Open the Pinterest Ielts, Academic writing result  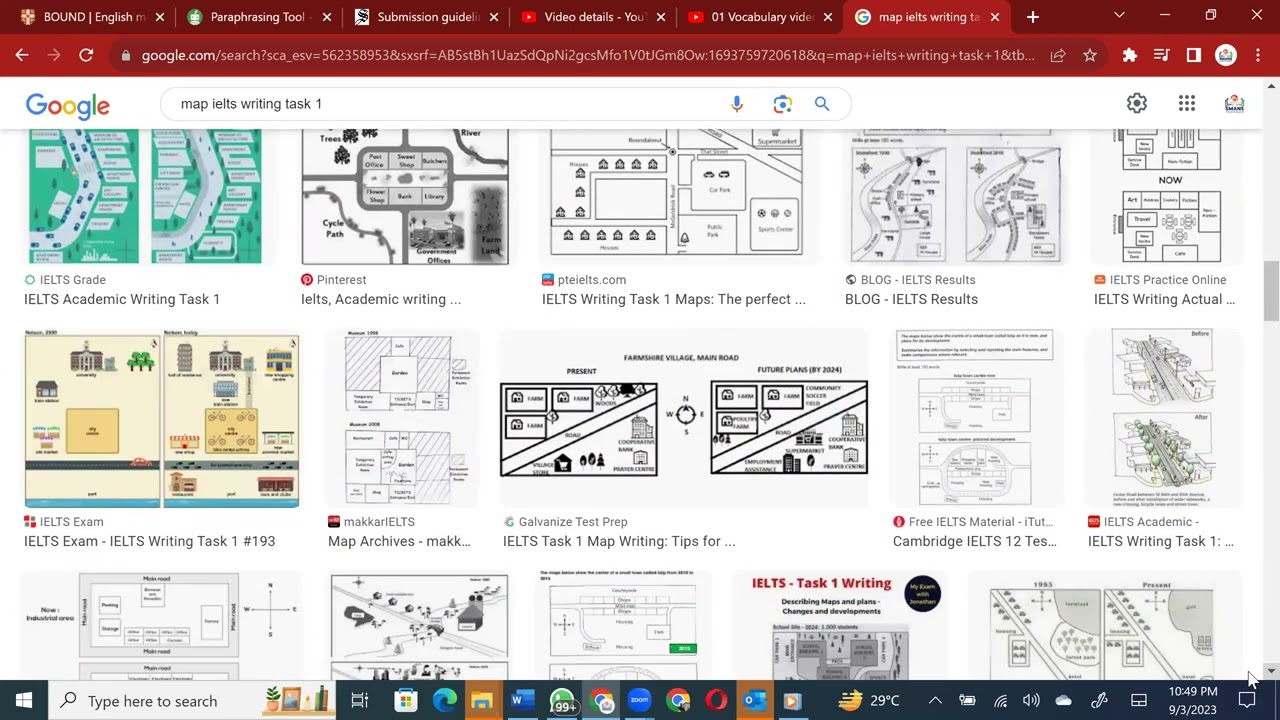tap(381, 299)
